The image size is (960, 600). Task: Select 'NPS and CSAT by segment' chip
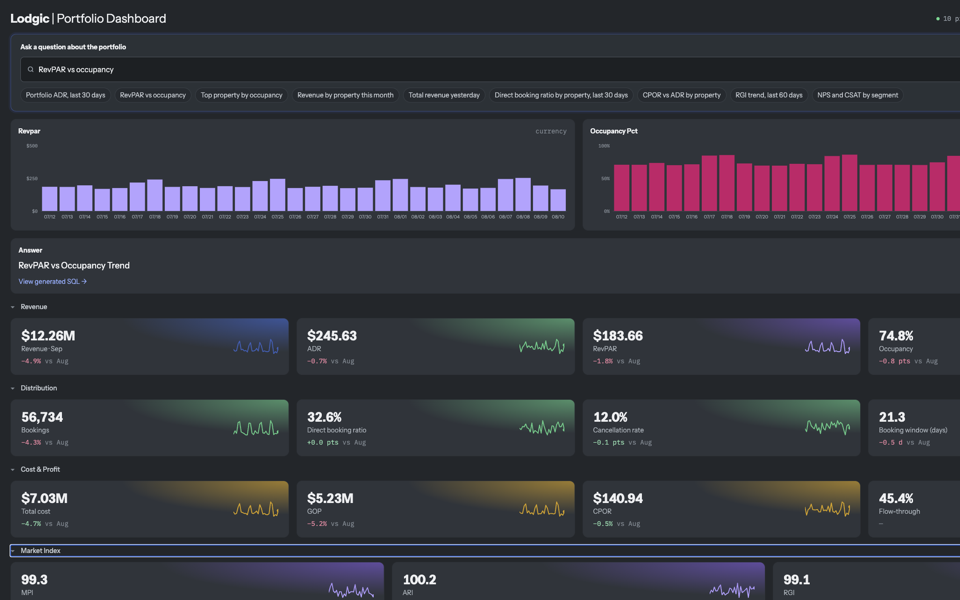point(857,95)
